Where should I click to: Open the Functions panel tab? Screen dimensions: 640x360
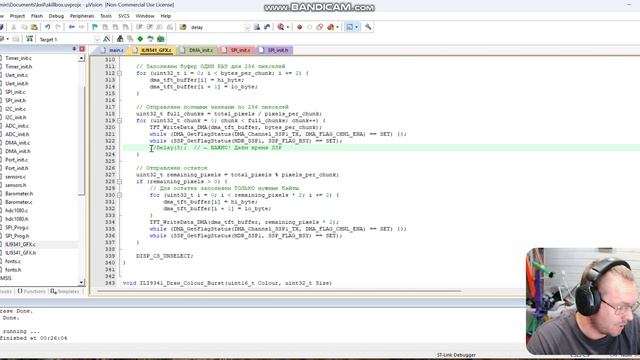(x=31, y=291)
